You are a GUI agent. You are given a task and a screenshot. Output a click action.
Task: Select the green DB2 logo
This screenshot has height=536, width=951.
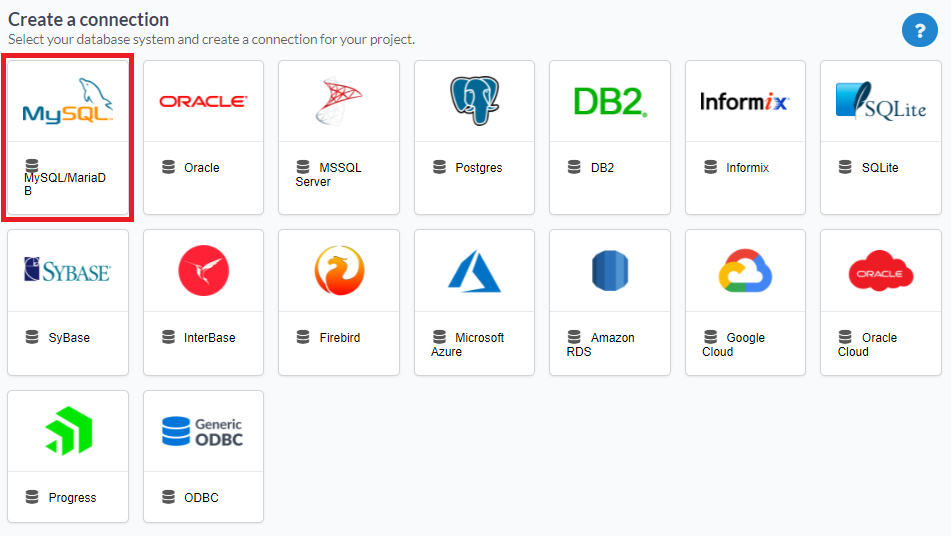(610, 101)
